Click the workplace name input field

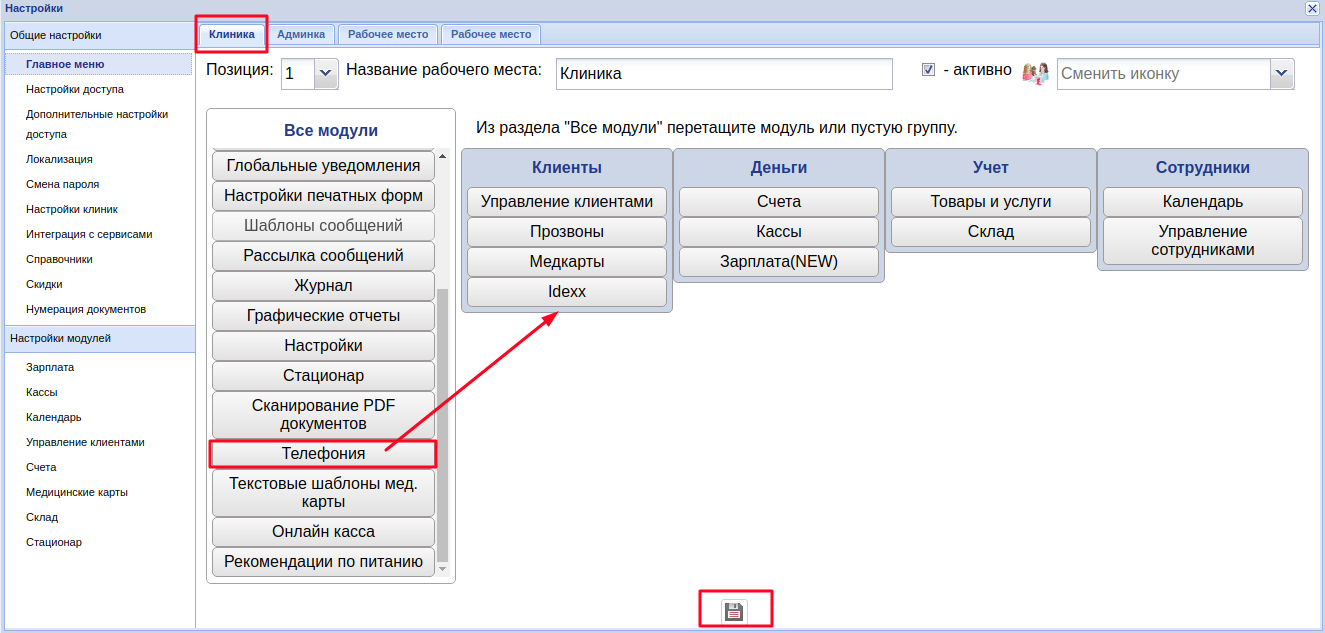(x=723, y=73)
